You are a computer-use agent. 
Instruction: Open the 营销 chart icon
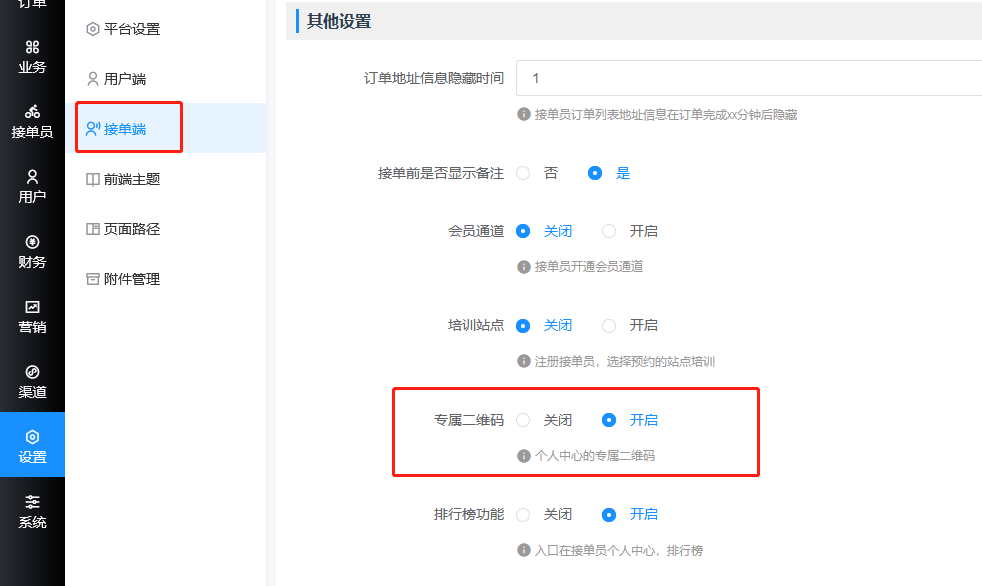click(33, 307)
